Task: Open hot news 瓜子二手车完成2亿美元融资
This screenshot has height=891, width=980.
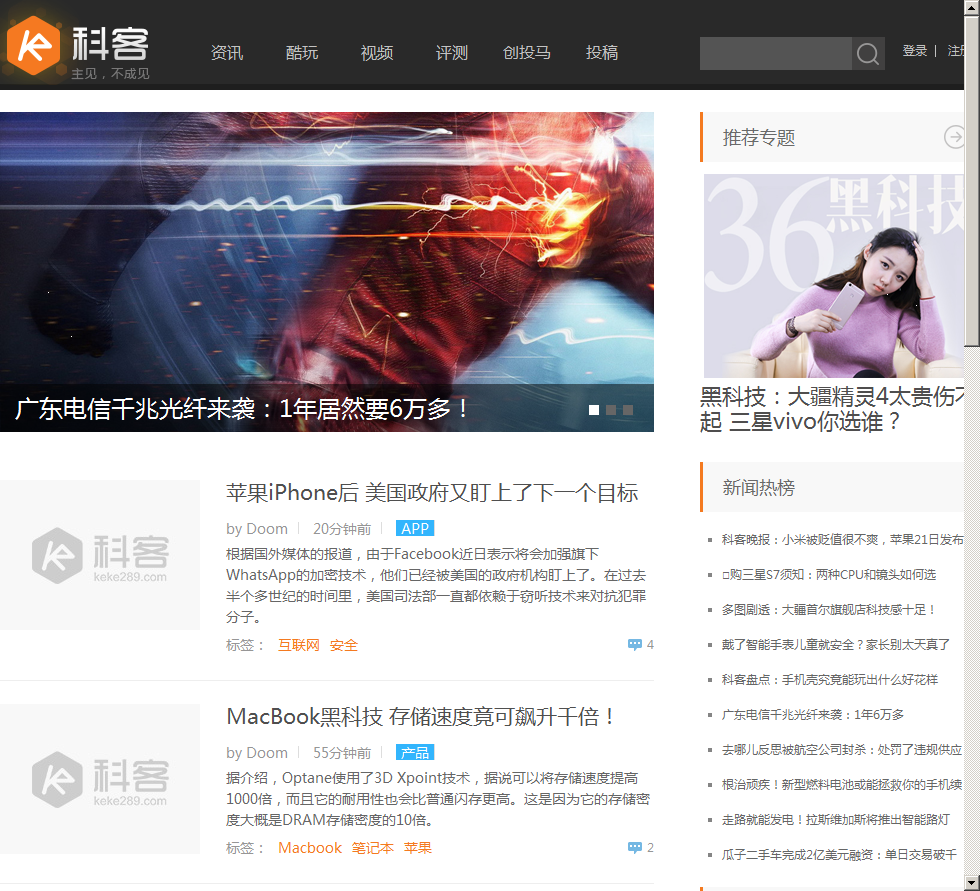Action: coord(839,854)
